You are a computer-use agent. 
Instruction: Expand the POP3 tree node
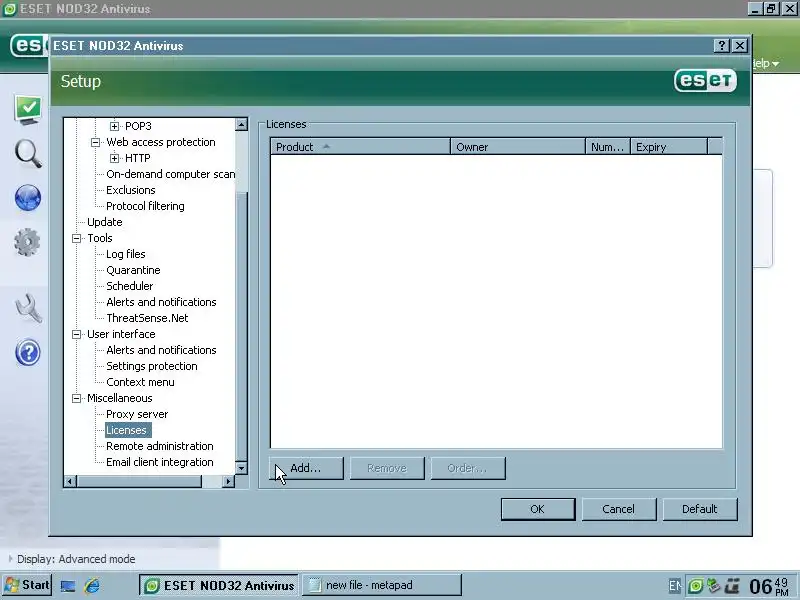(114, 126)
